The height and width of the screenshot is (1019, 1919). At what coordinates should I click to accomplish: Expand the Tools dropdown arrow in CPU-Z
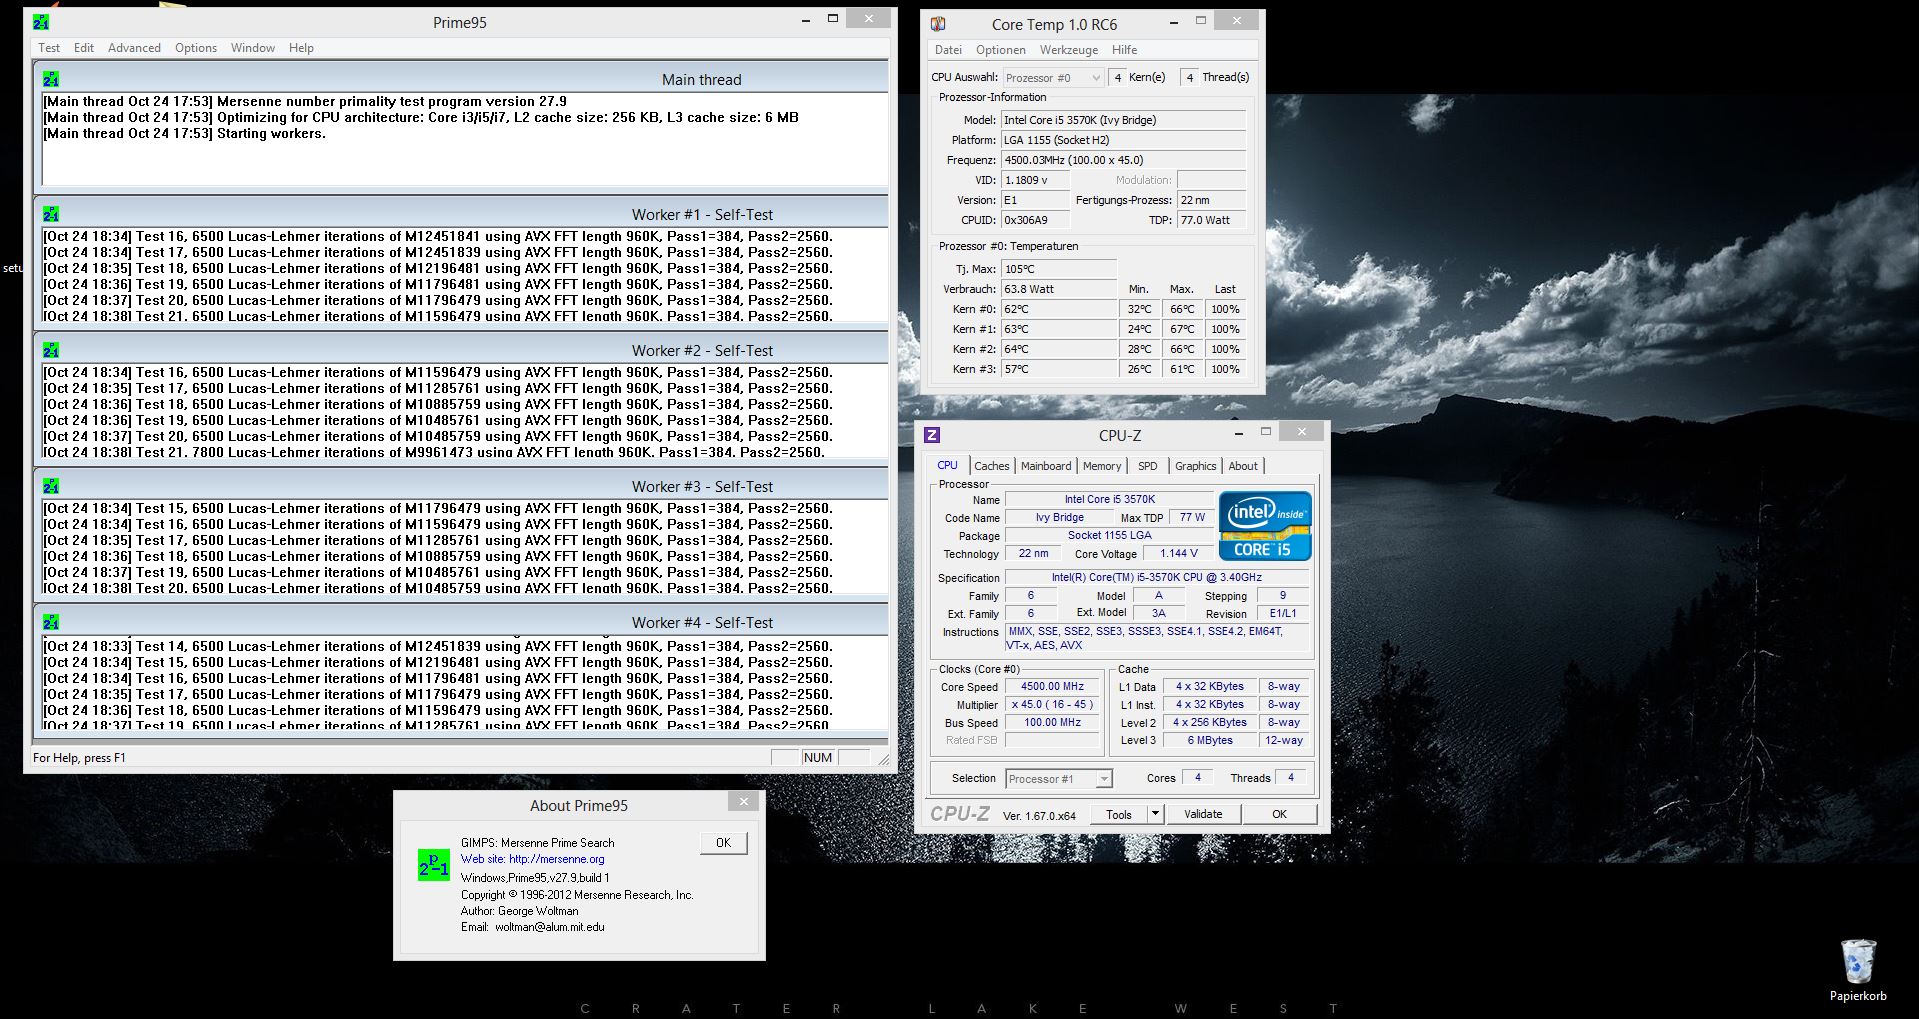1155,814
